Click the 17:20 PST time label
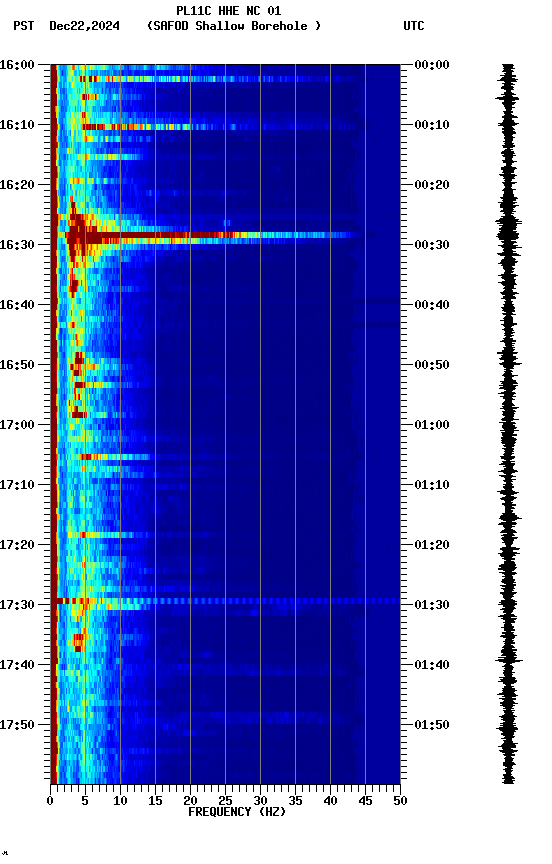 click(17, 546)
